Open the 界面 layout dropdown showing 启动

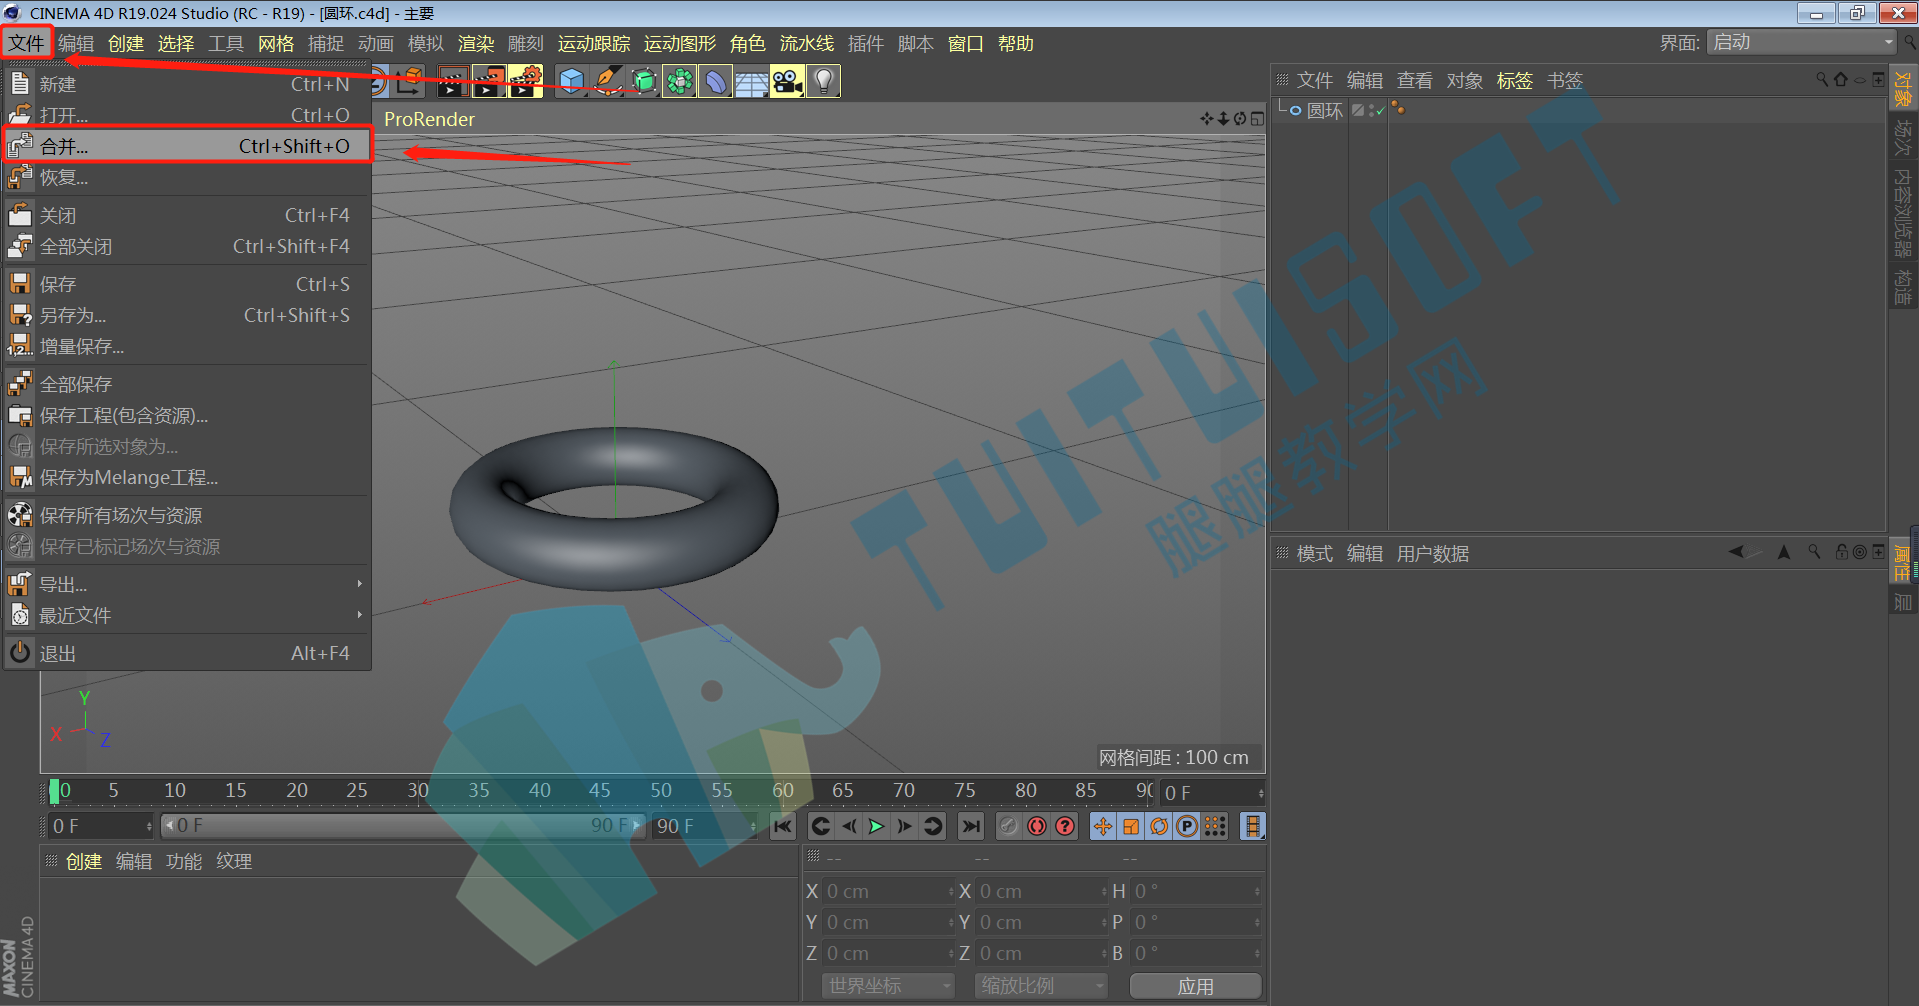1802,42
